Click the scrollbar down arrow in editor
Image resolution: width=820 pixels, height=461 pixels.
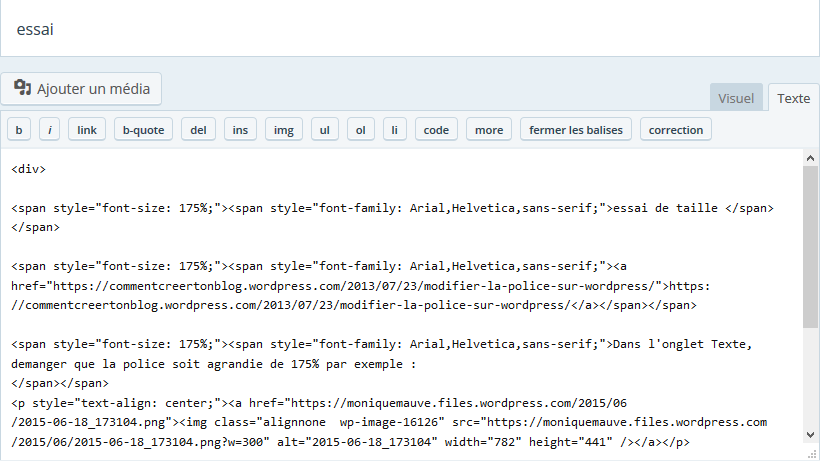[x=811, y=434]
